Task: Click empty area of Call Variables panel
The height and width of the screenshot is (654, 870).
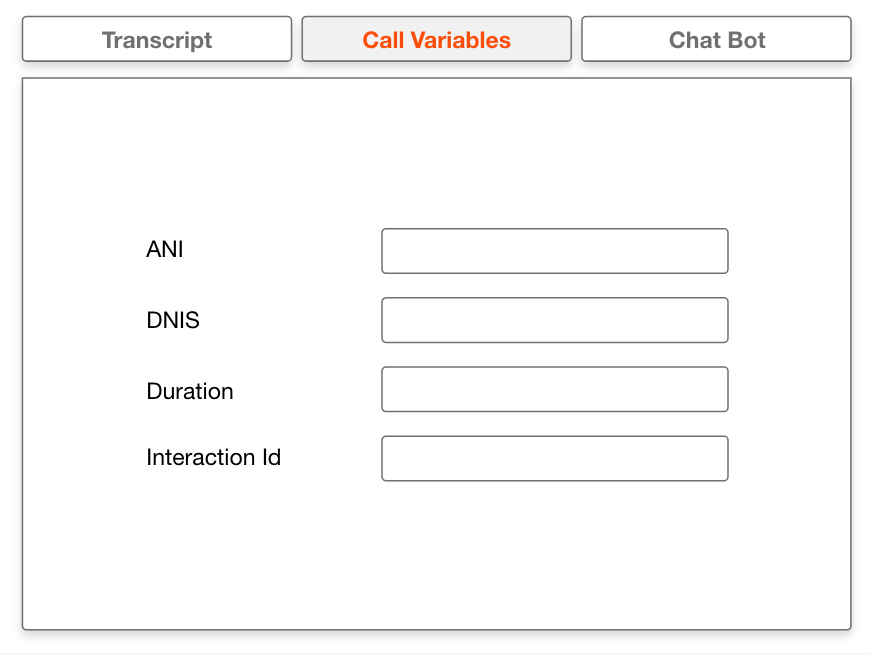Action: 436,560
